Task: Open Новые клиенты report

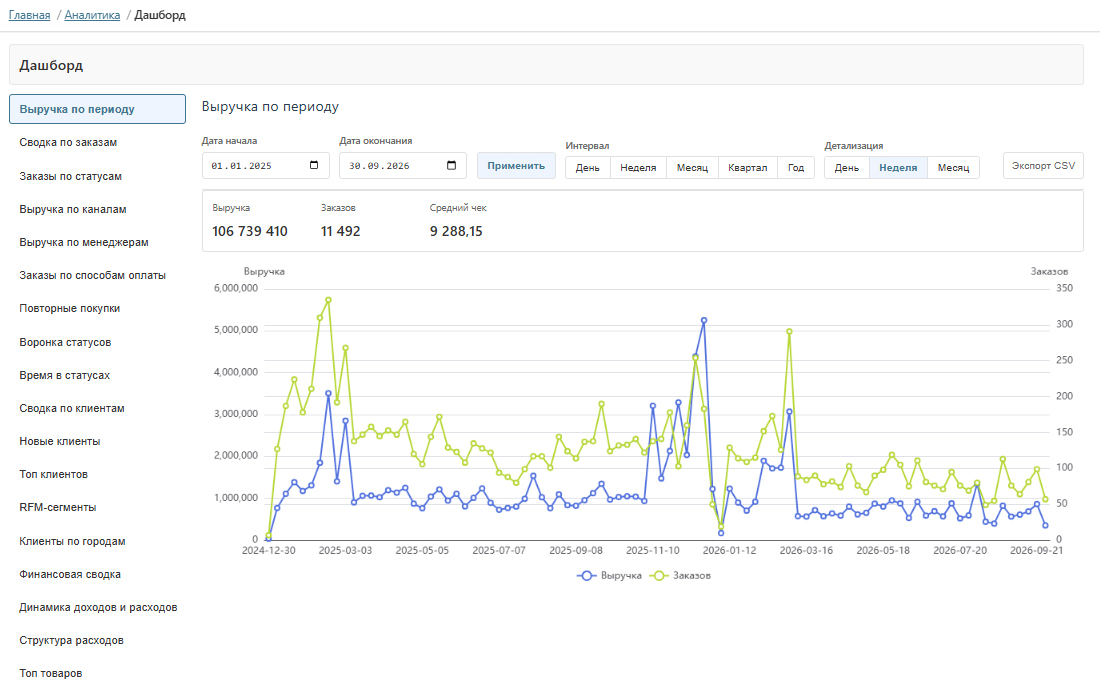Action: tap(98, 441)
